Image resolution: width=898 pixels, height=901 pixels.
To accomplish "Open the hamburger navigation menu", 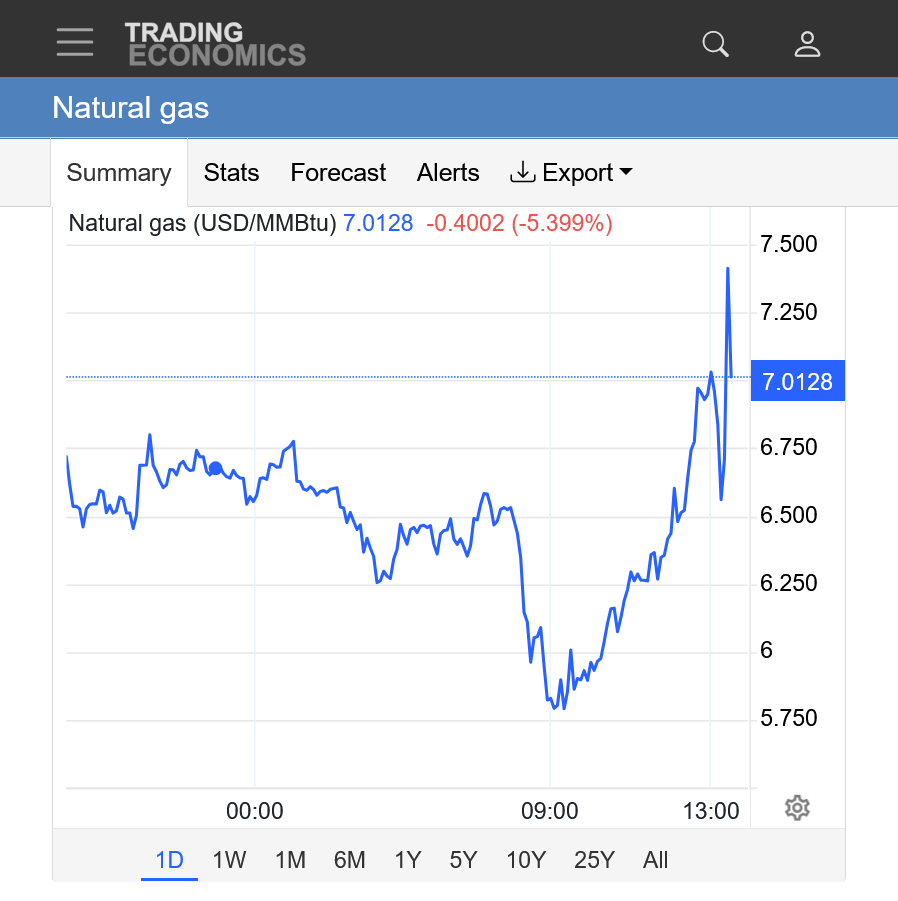I will point(75,42).
